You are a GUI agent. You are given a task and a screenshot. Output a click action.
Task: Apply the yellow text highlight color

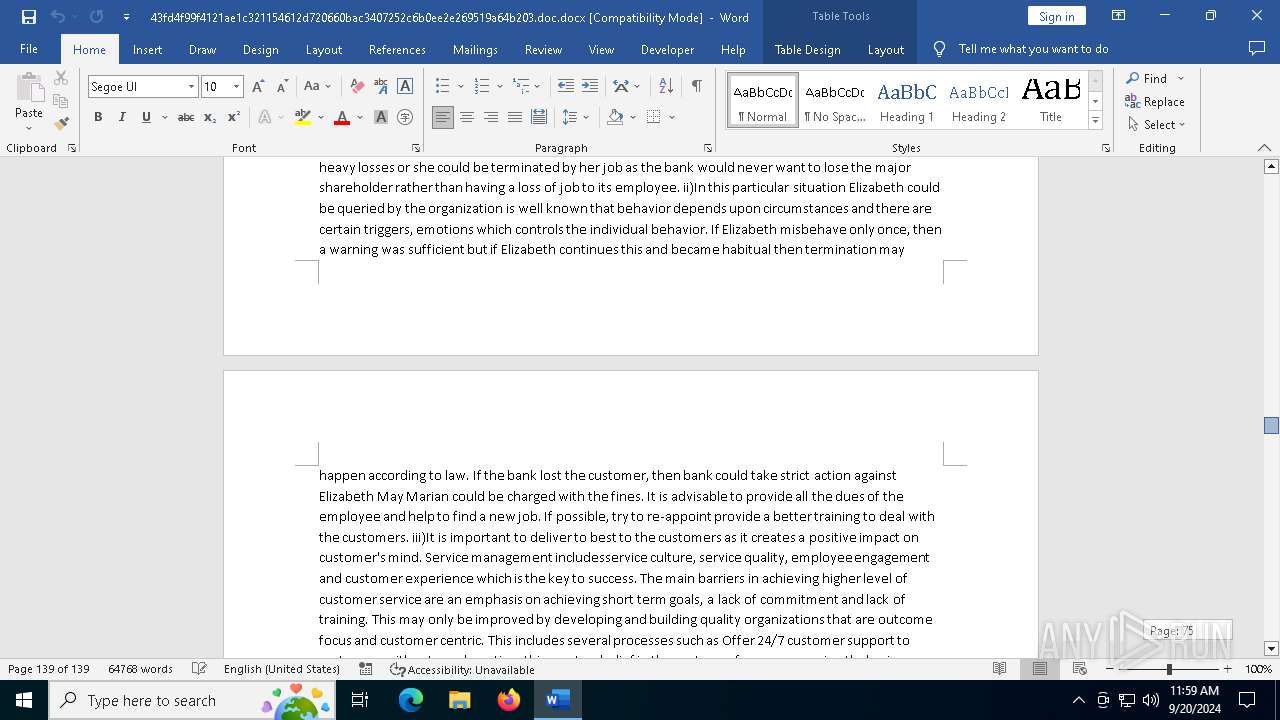coord(303,117)
